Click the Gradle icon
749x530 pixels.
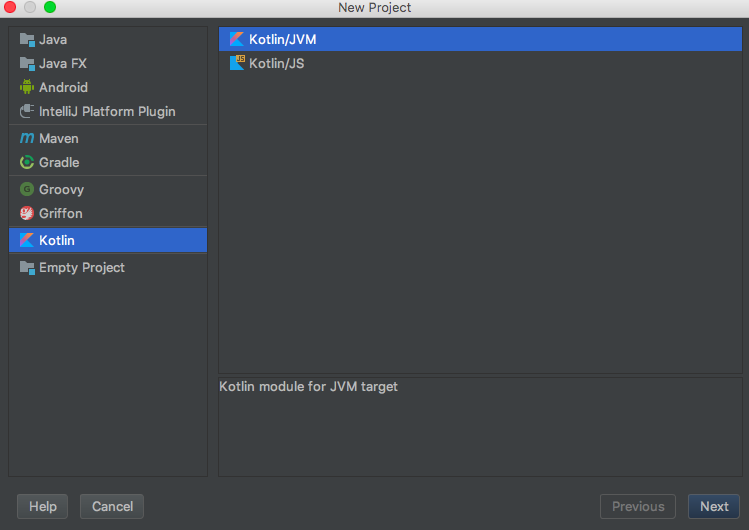[x=27, y=162]
